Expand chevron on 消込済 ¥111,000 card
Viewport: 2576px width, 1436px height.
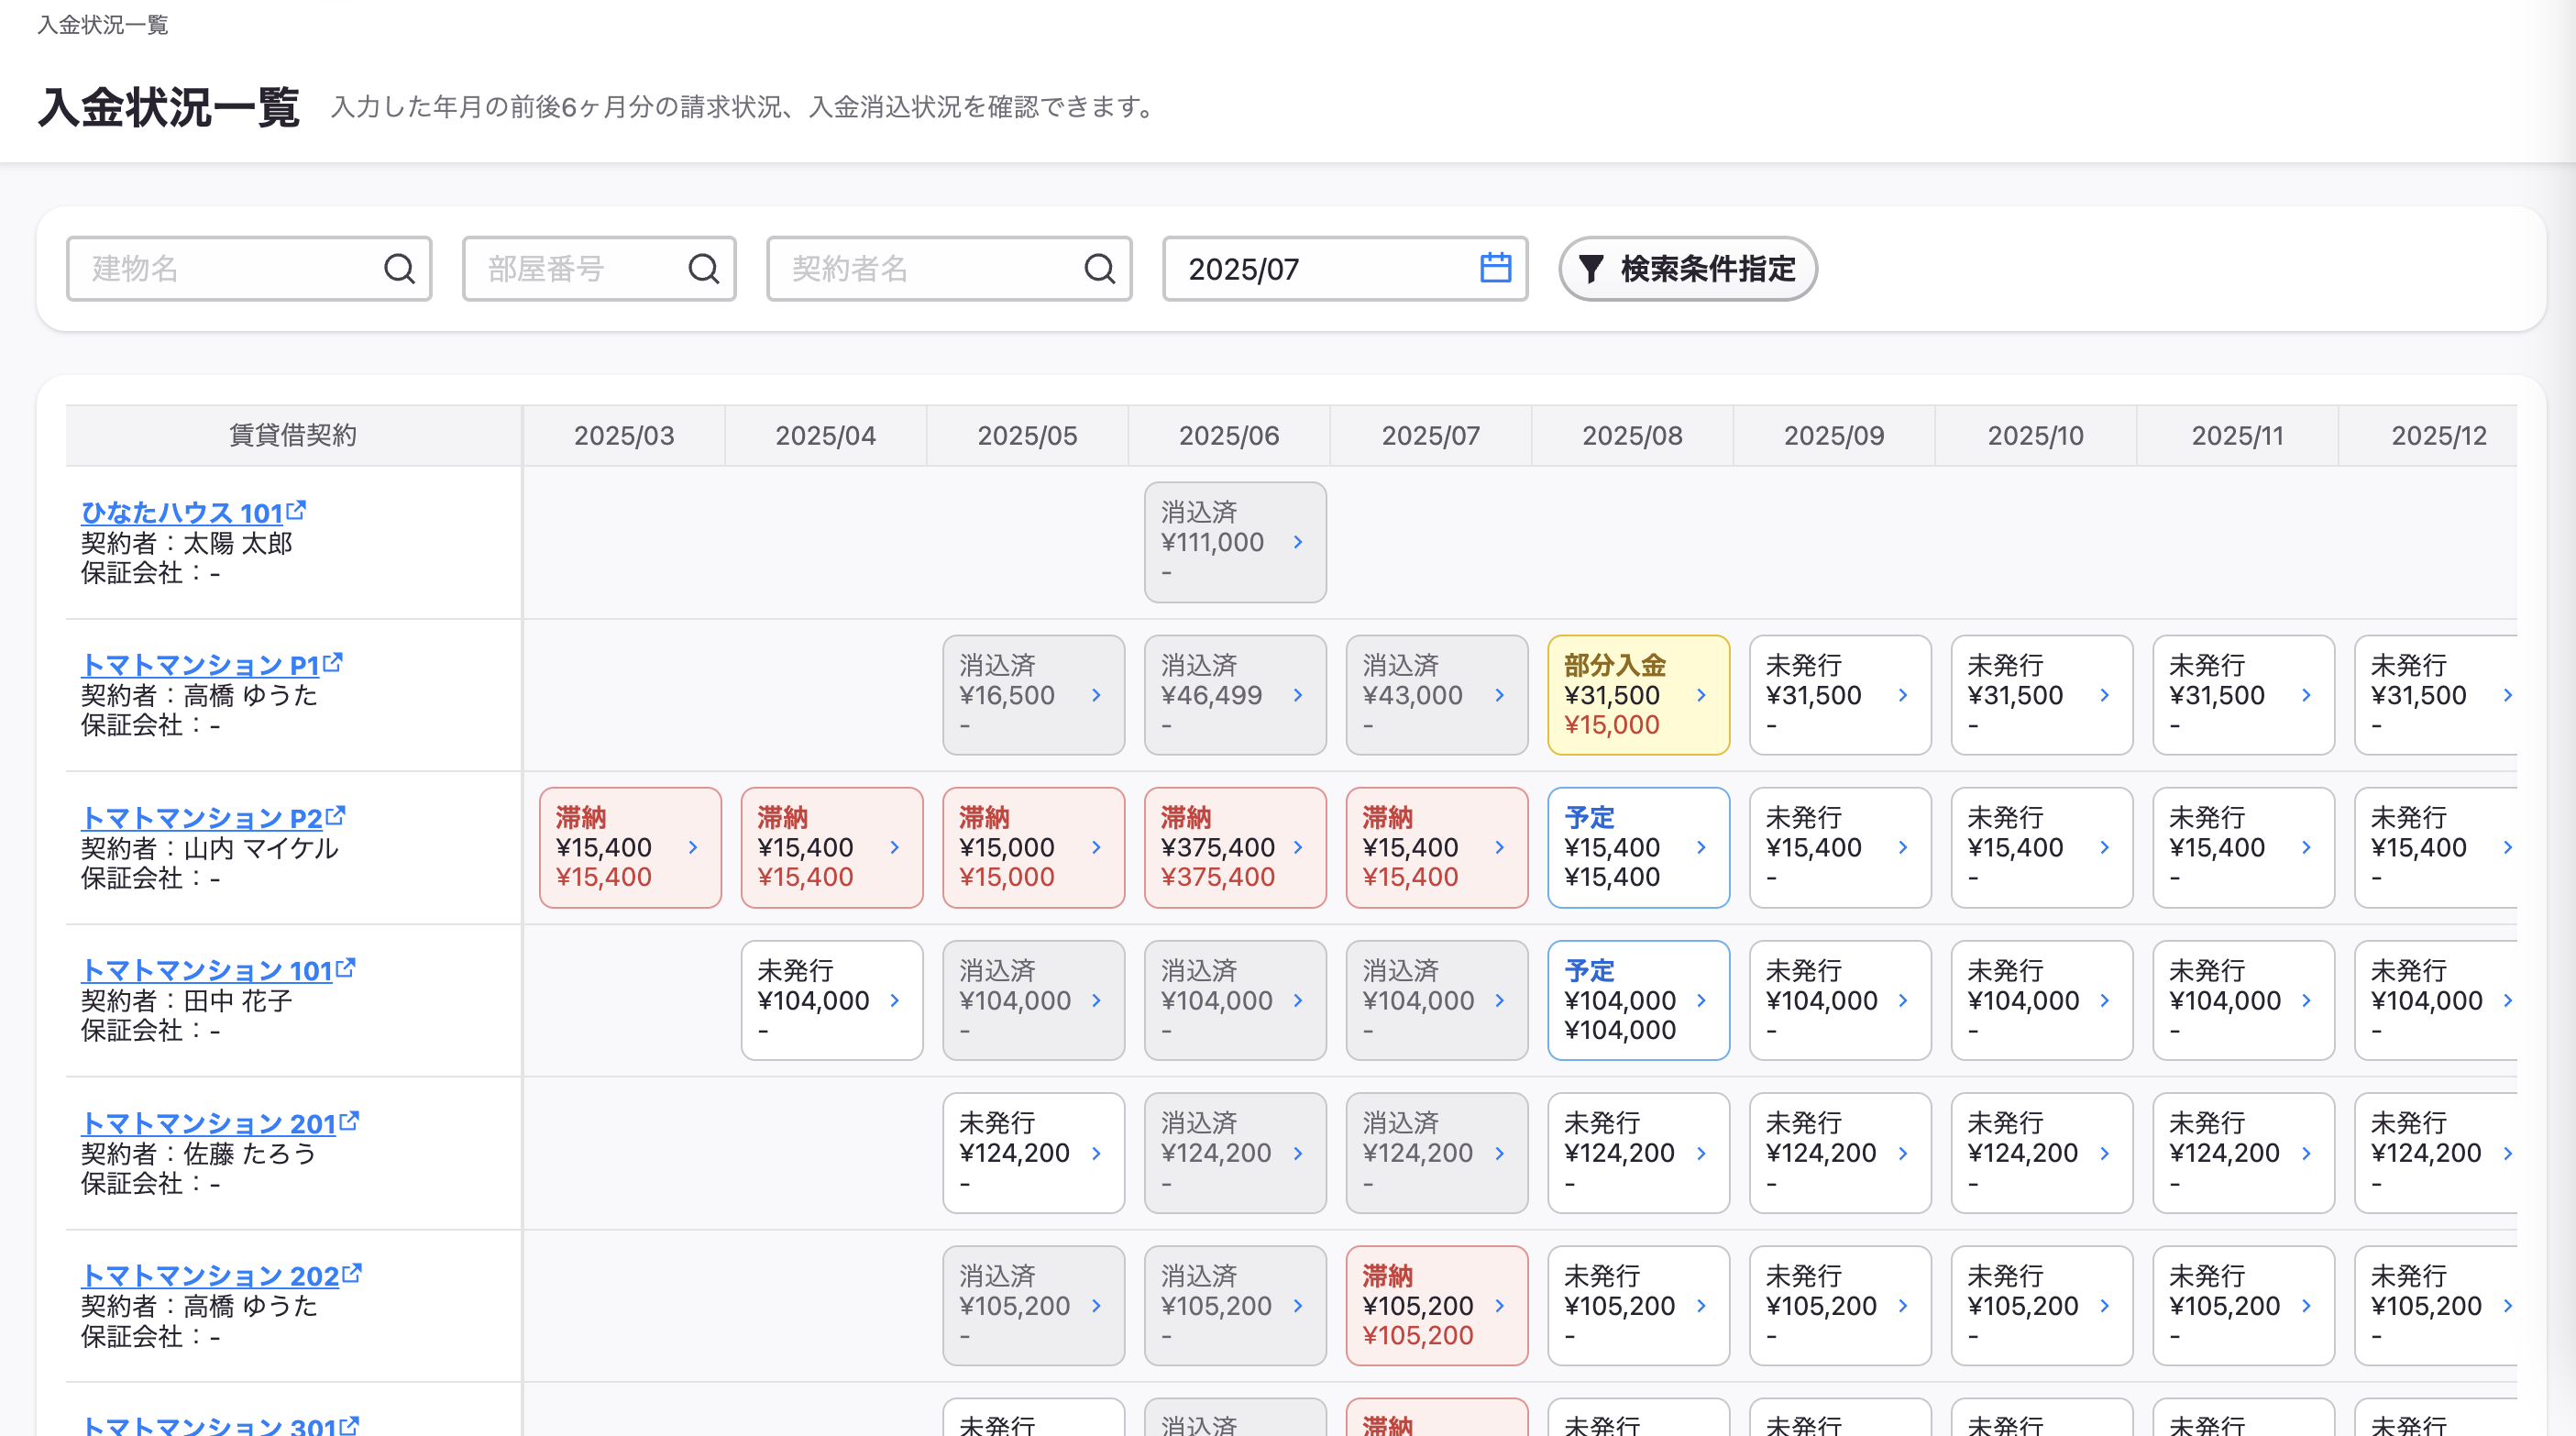pos(1298,542)
